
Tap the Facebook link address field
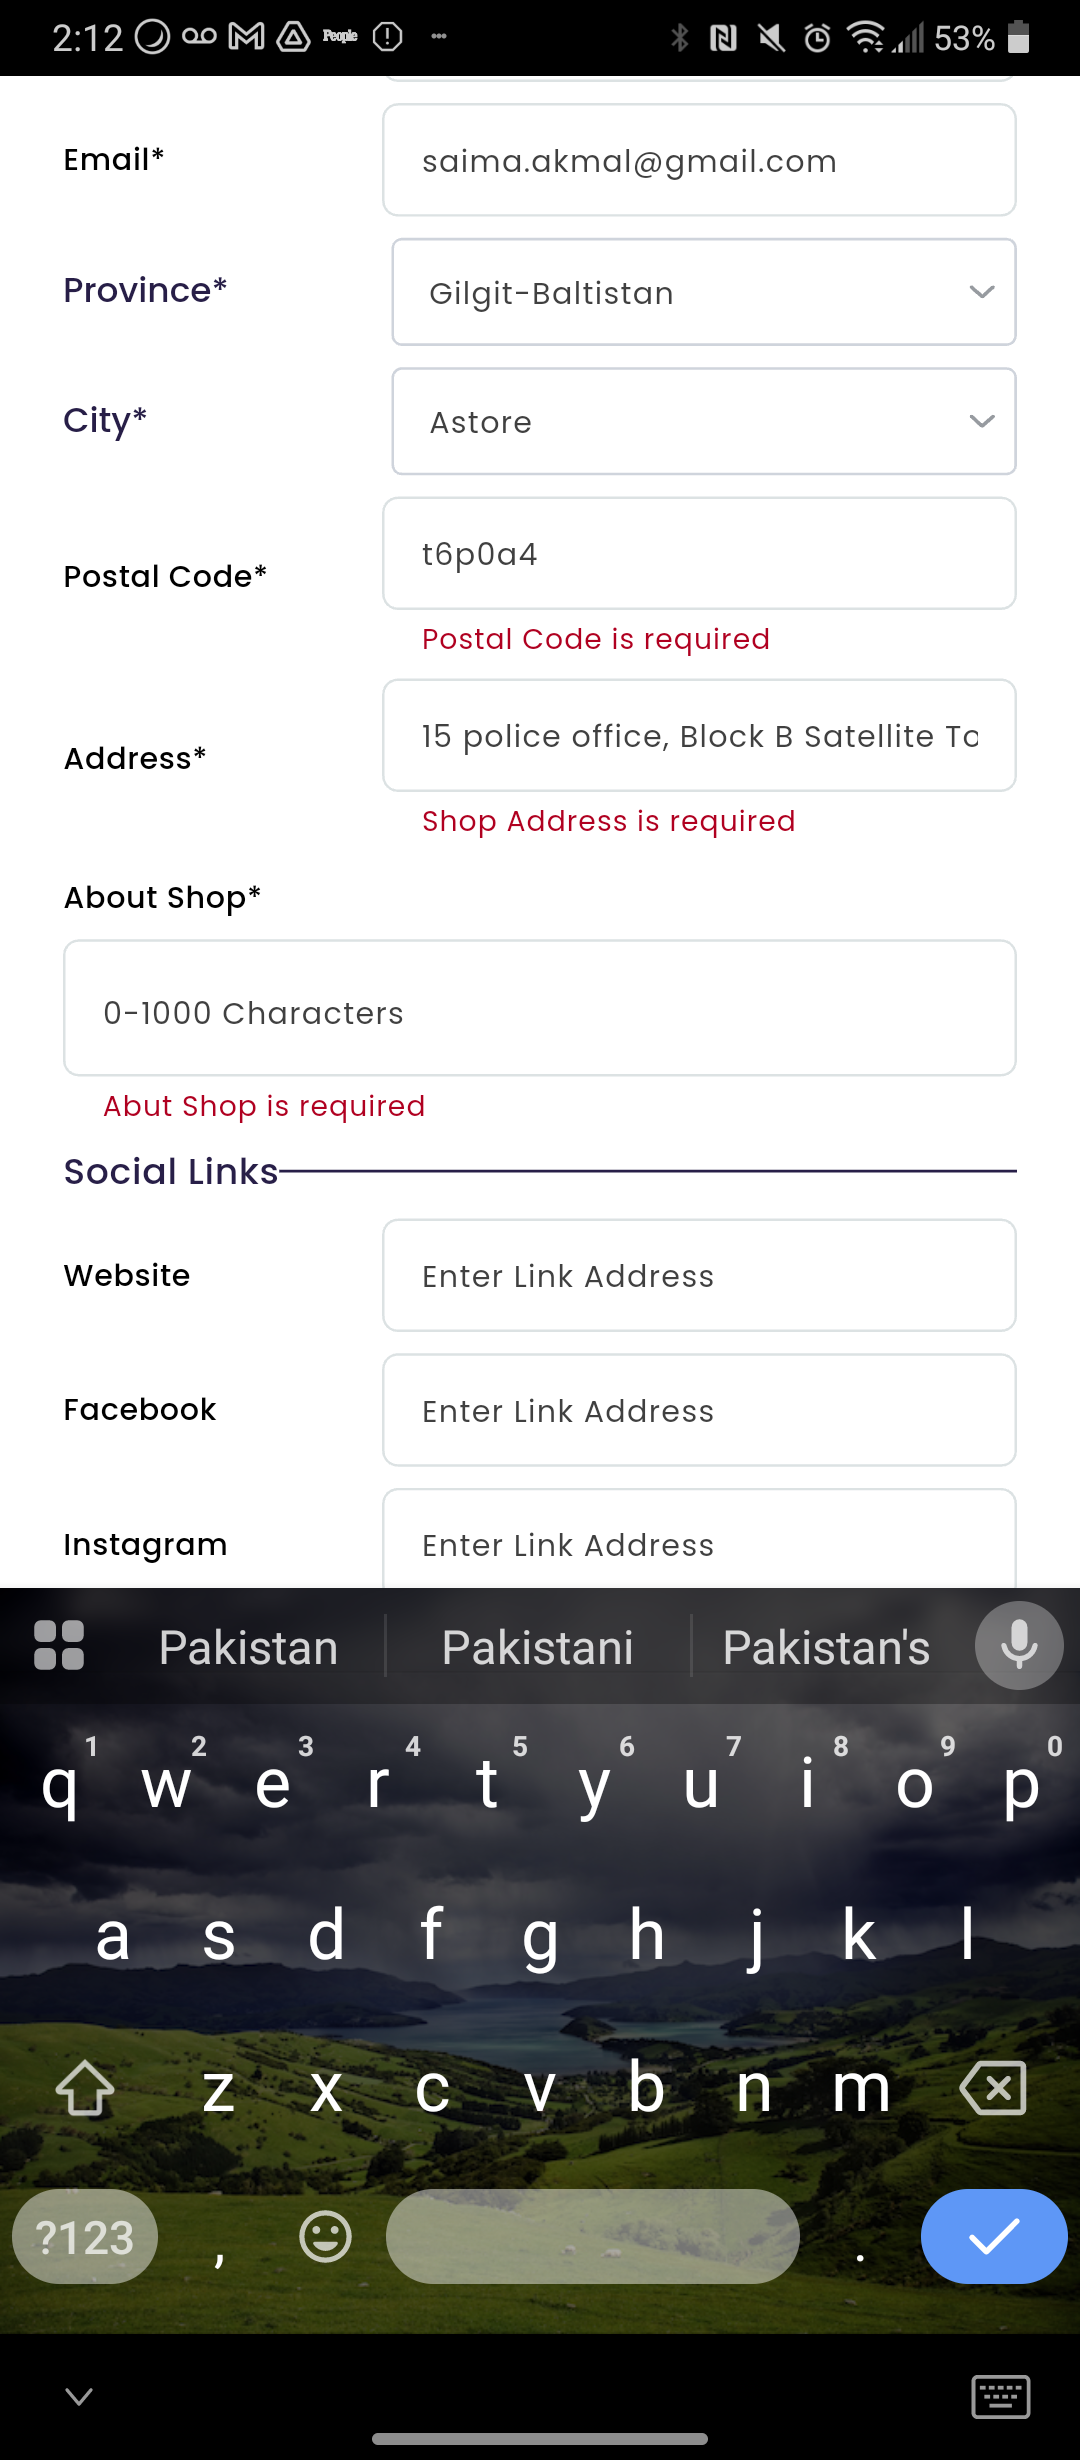pyautogui.click(x=699, y=1410)
